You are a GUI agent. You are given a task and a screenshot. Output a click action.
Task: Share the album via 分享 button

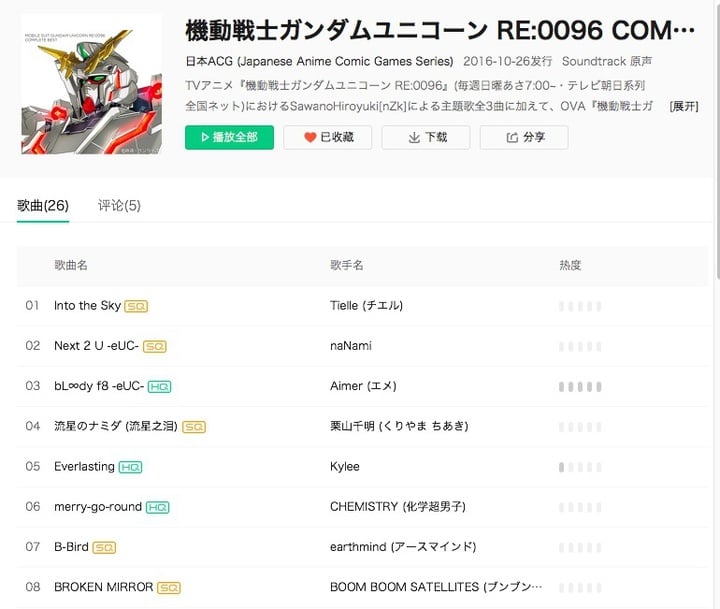click(524, 137)
